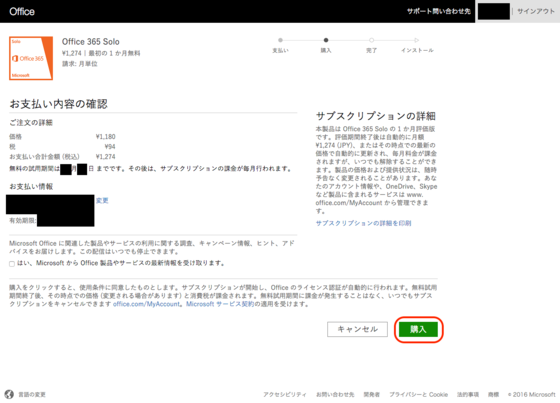Click the 支払い step dot in progress bar

280,40
